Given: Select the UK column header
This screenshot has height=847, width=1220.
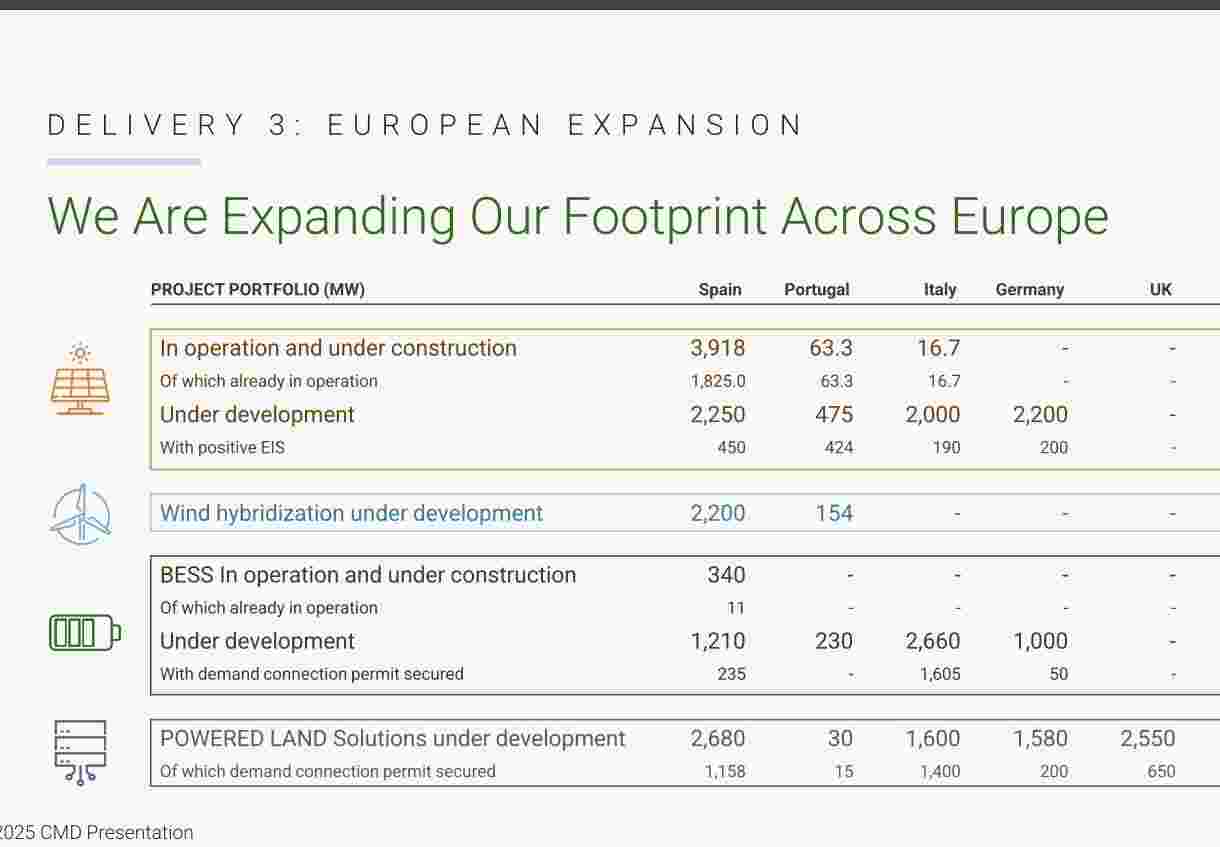Looking at the screenshot, I should coord(1160,290).
